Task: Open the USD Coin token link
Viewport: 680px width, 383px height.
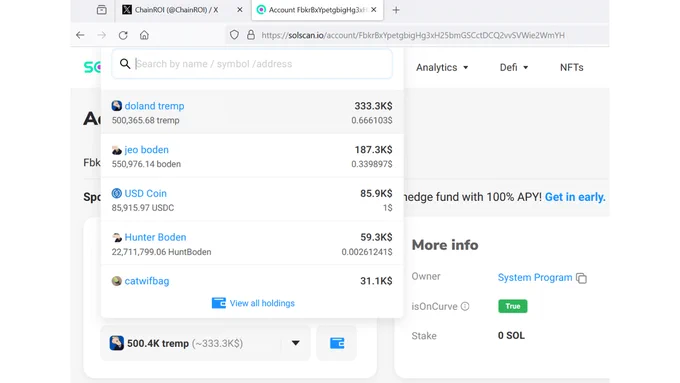Action: [x=145, y=193]
